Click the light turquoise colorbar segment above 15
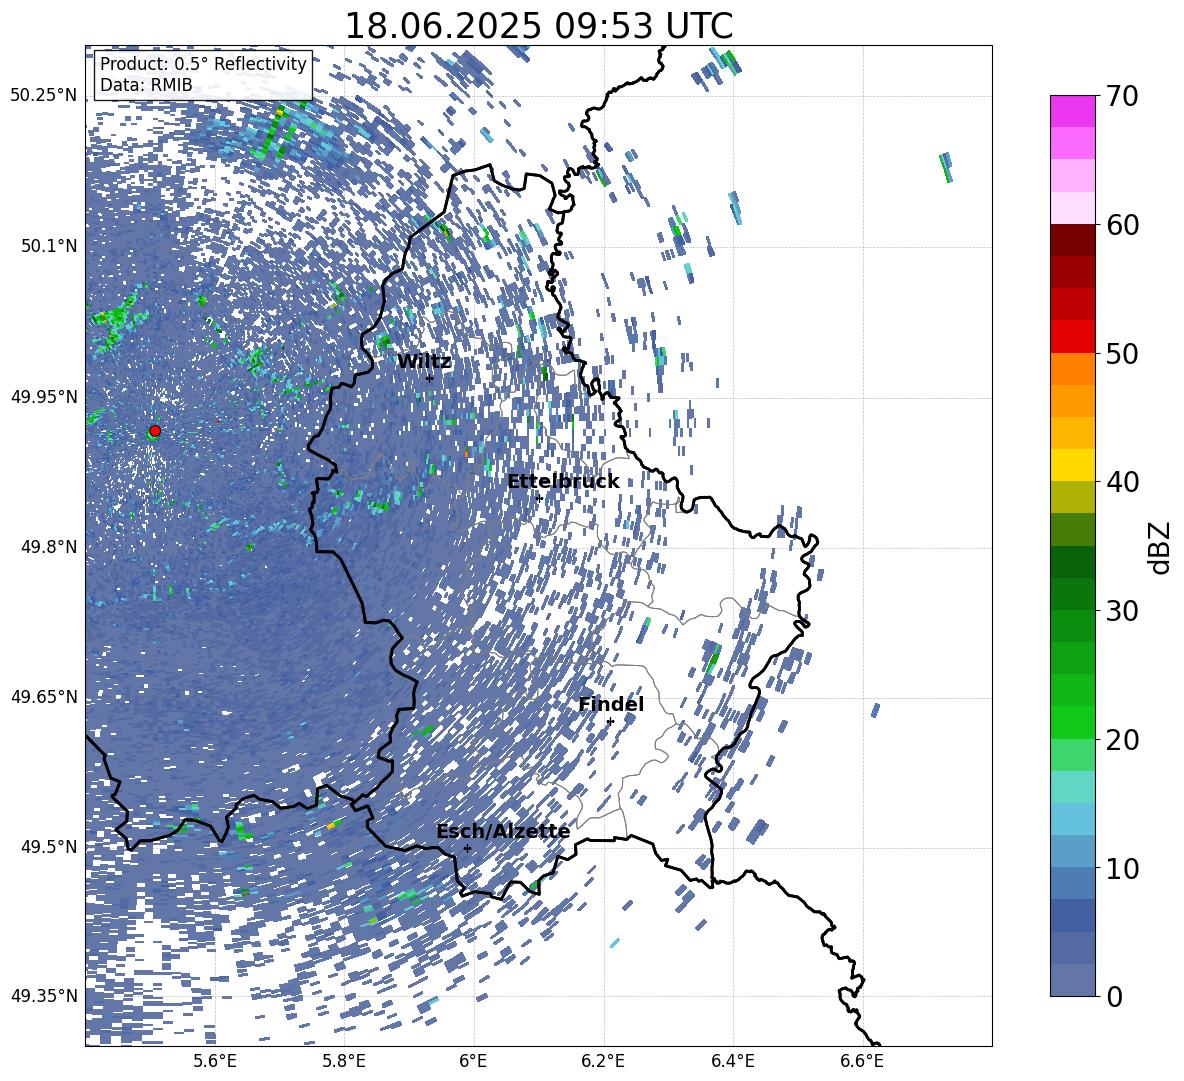The height and width of the screenshot is (1081, 1184). 1072,787
